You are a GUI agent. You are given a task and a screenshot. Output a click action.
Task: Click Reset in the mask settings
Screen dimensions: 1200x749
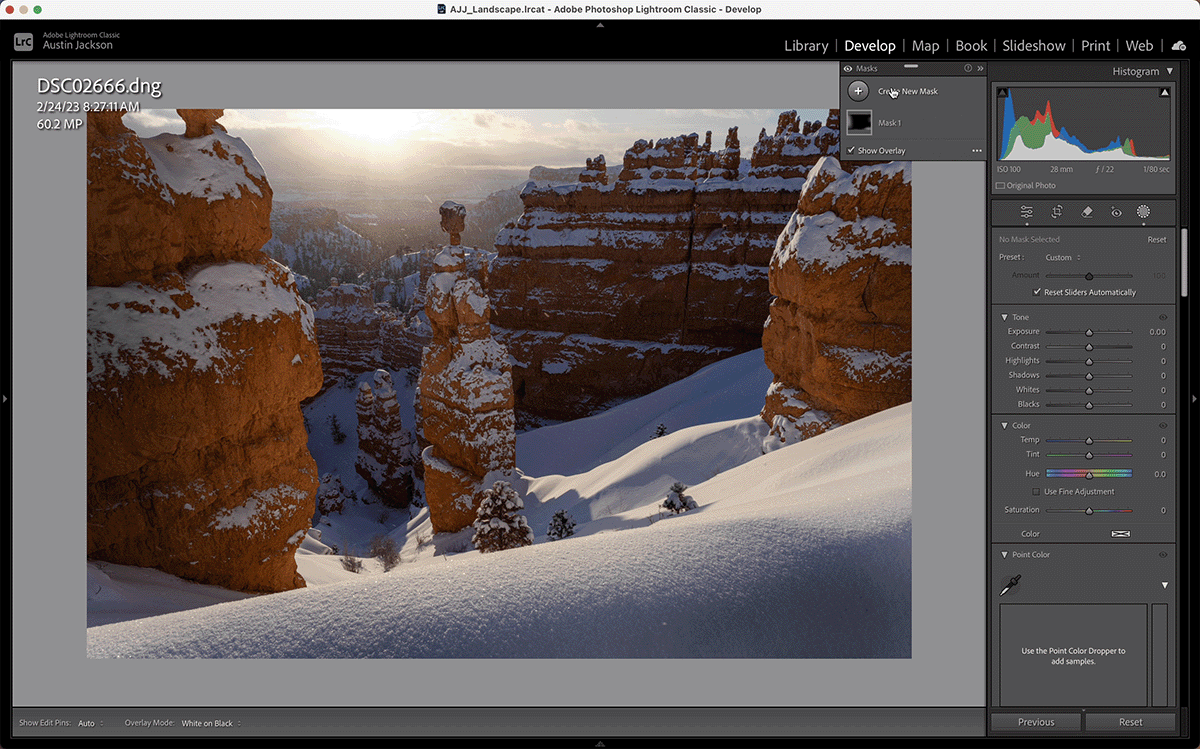[1156, 240]
